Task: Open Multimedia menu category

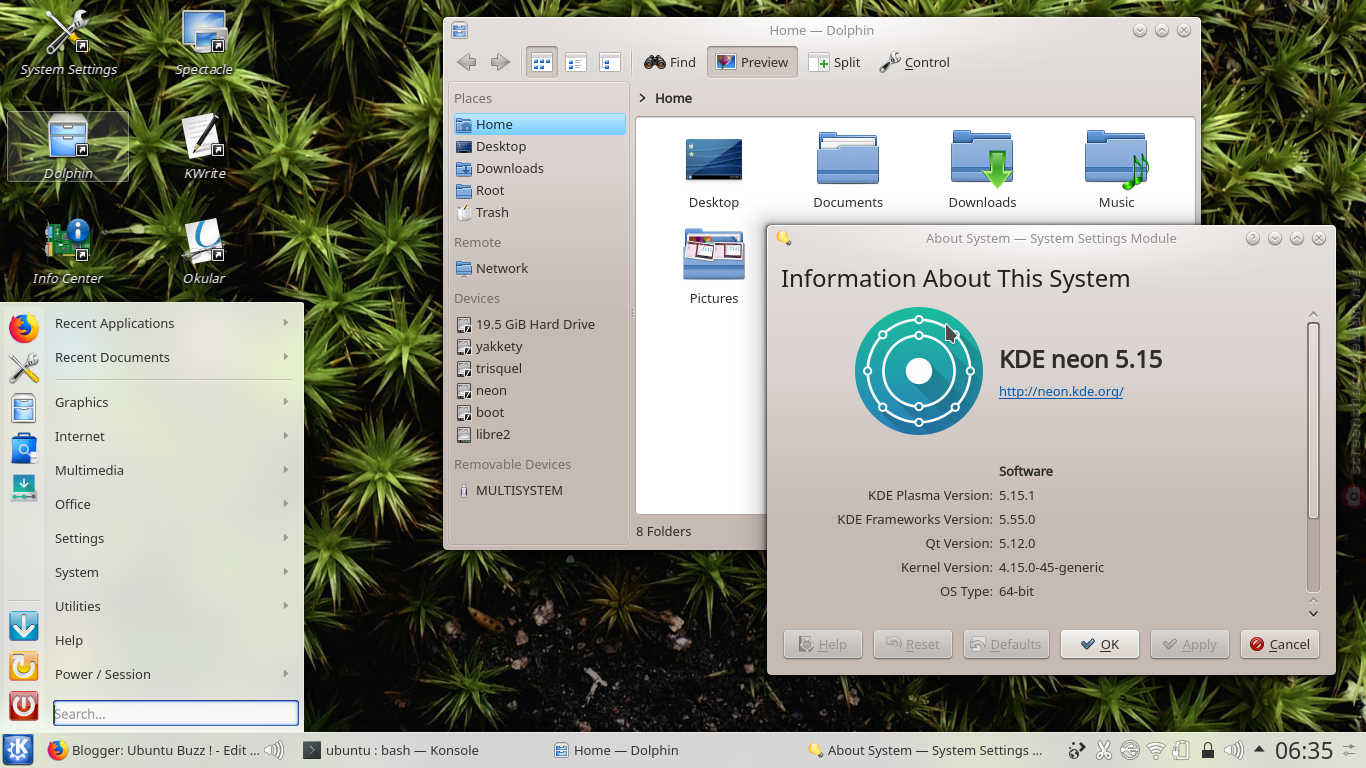Action: pos(174,470)
